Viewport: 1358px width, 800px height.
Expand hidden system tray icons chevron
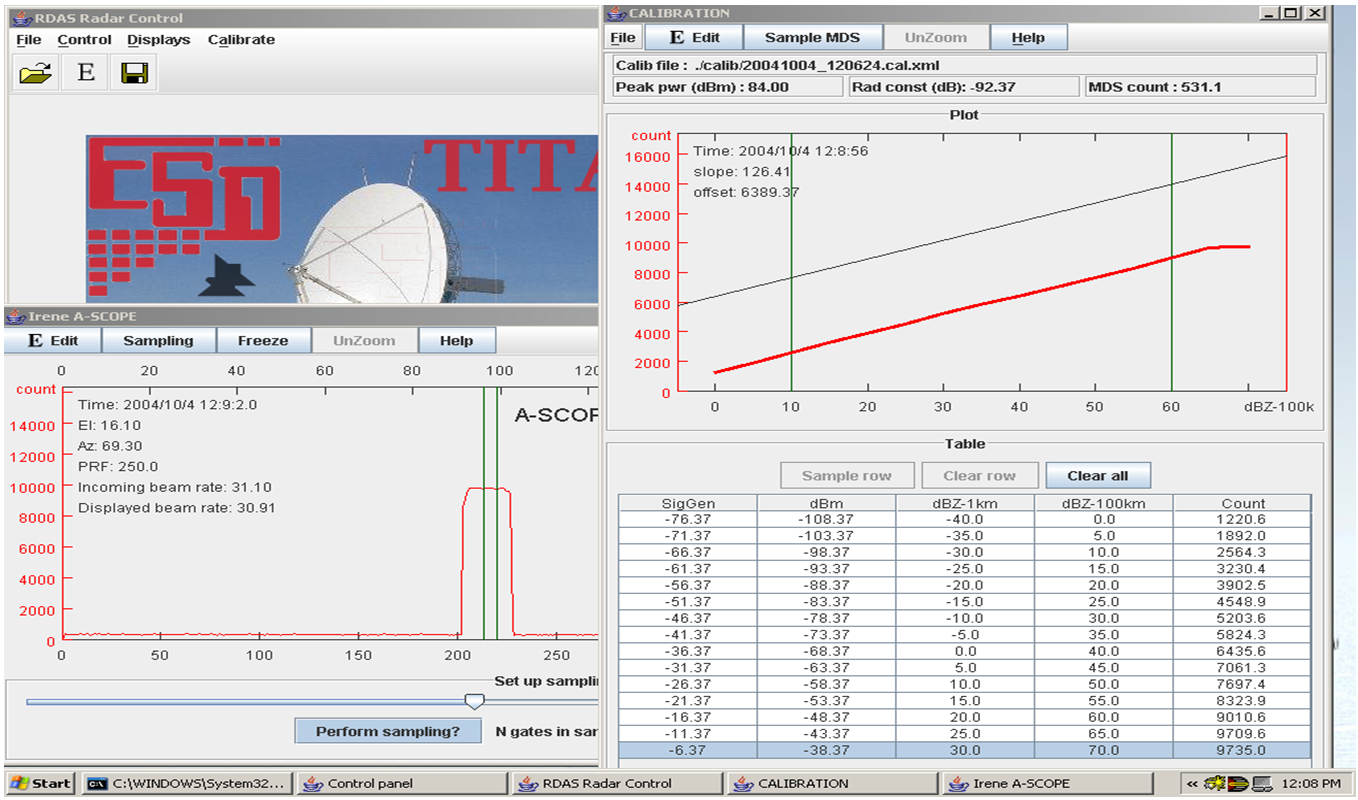tap(1191, 783)
